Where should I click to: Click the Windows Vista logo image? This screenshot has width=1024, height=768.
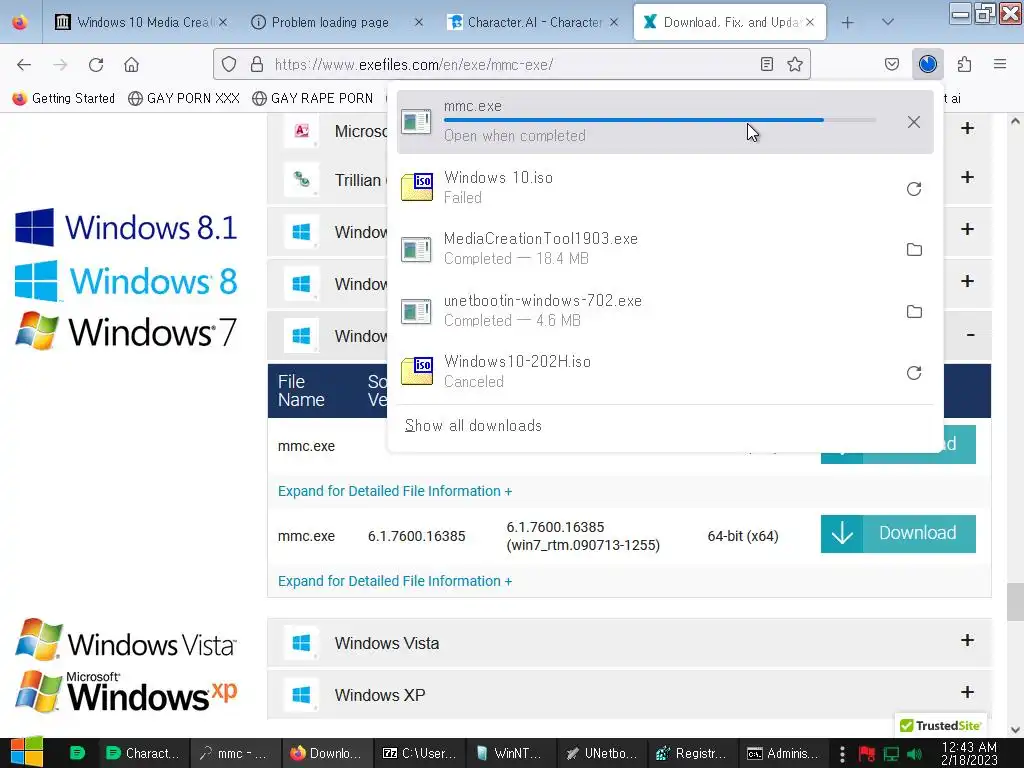[125, 640]
